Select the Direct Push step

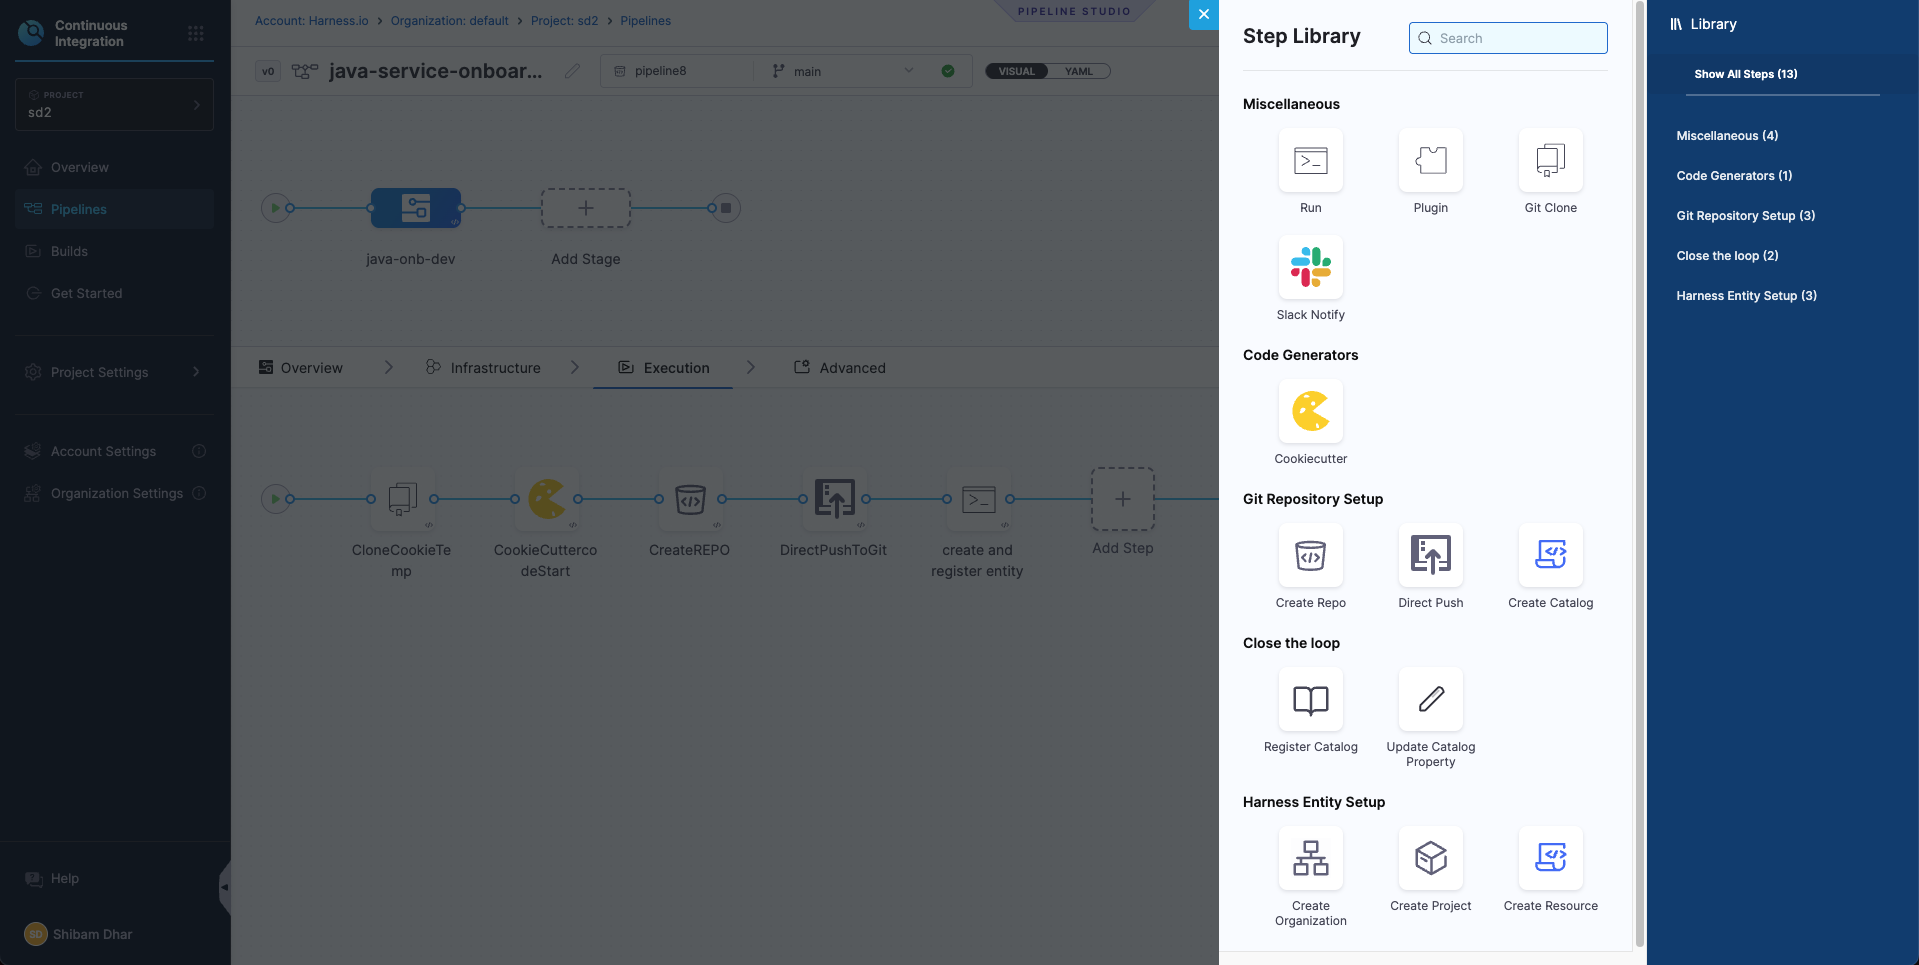pos(1430,556)
